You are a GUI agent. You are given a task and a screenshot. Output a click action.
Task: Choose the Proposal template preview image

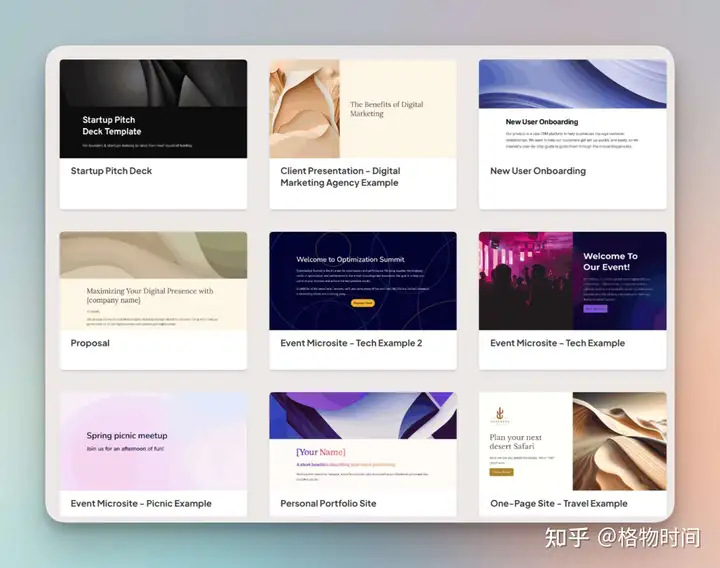[x=153, y=281]
